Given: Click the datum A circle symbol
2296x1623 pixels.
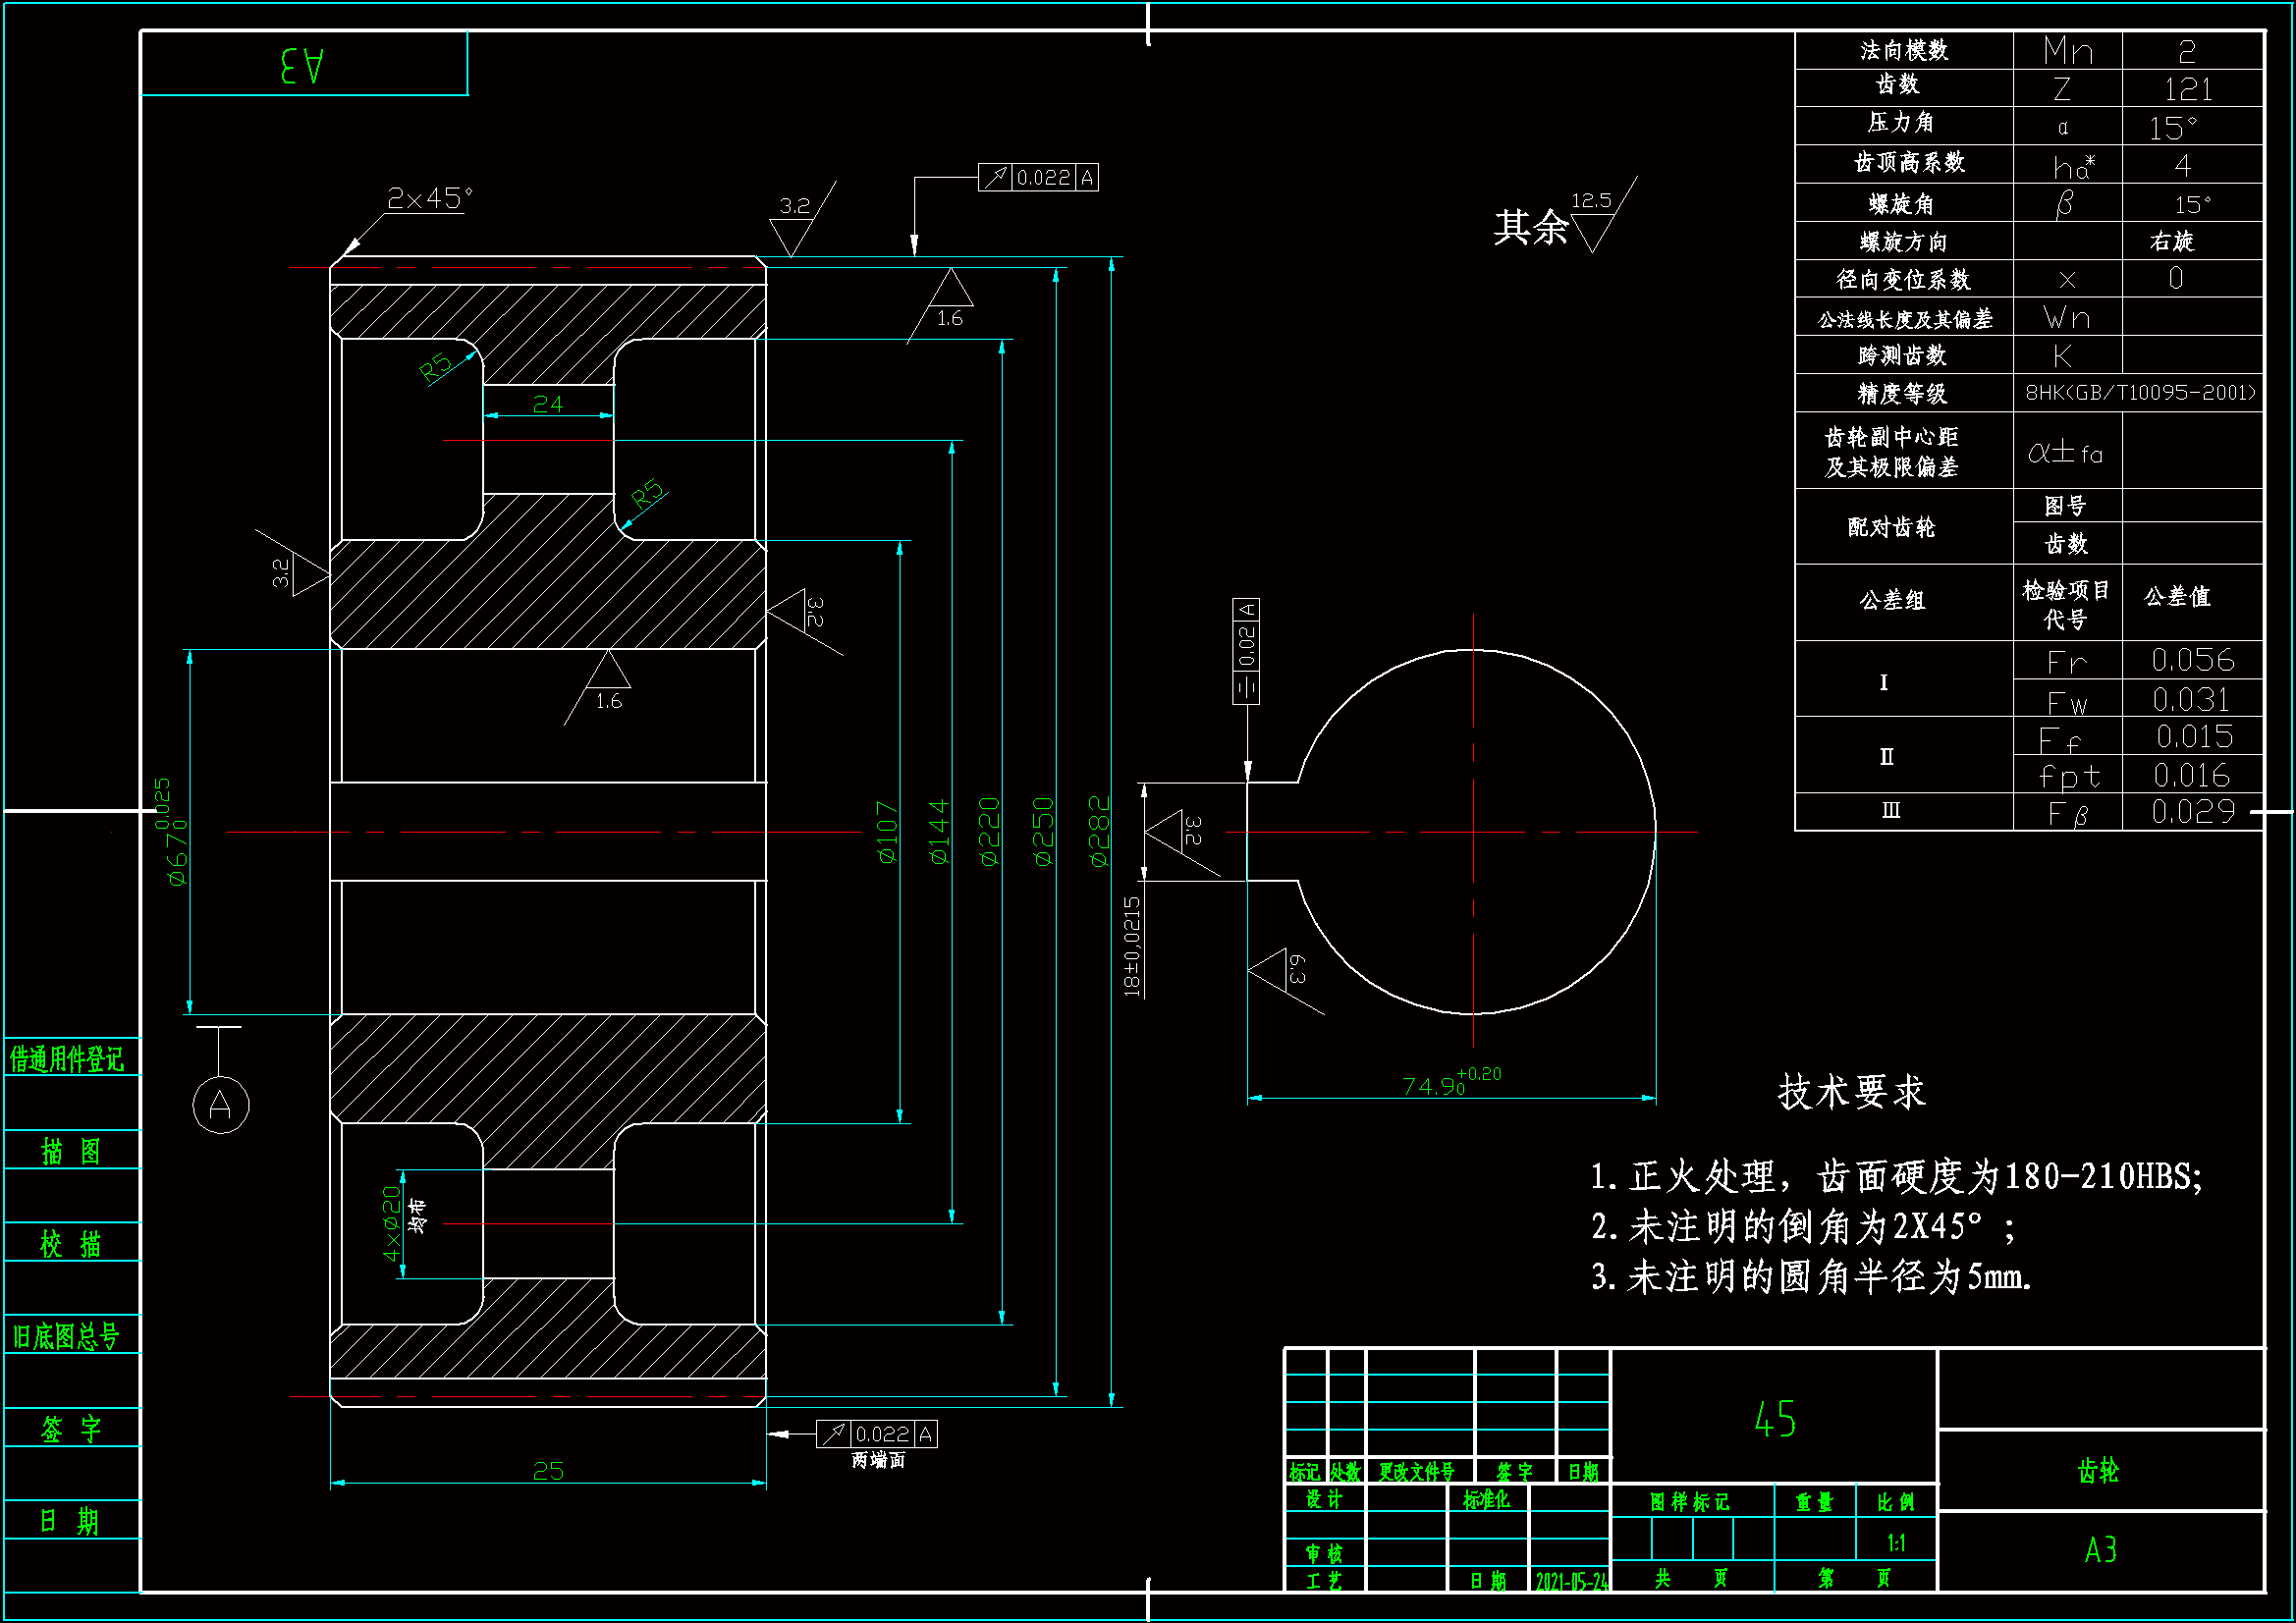Looking at the screenshot, I should click(x=220, y=1104).
